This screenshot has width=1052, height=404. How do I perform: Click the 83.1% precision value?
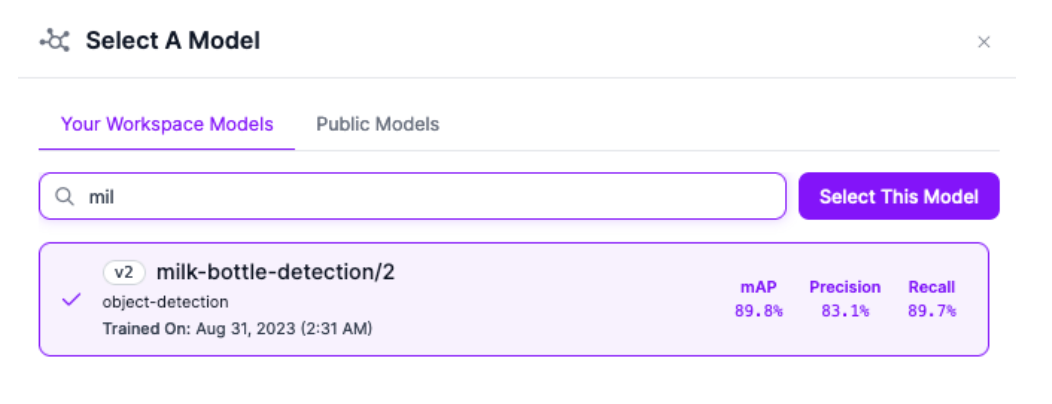(x=845, y=311)
